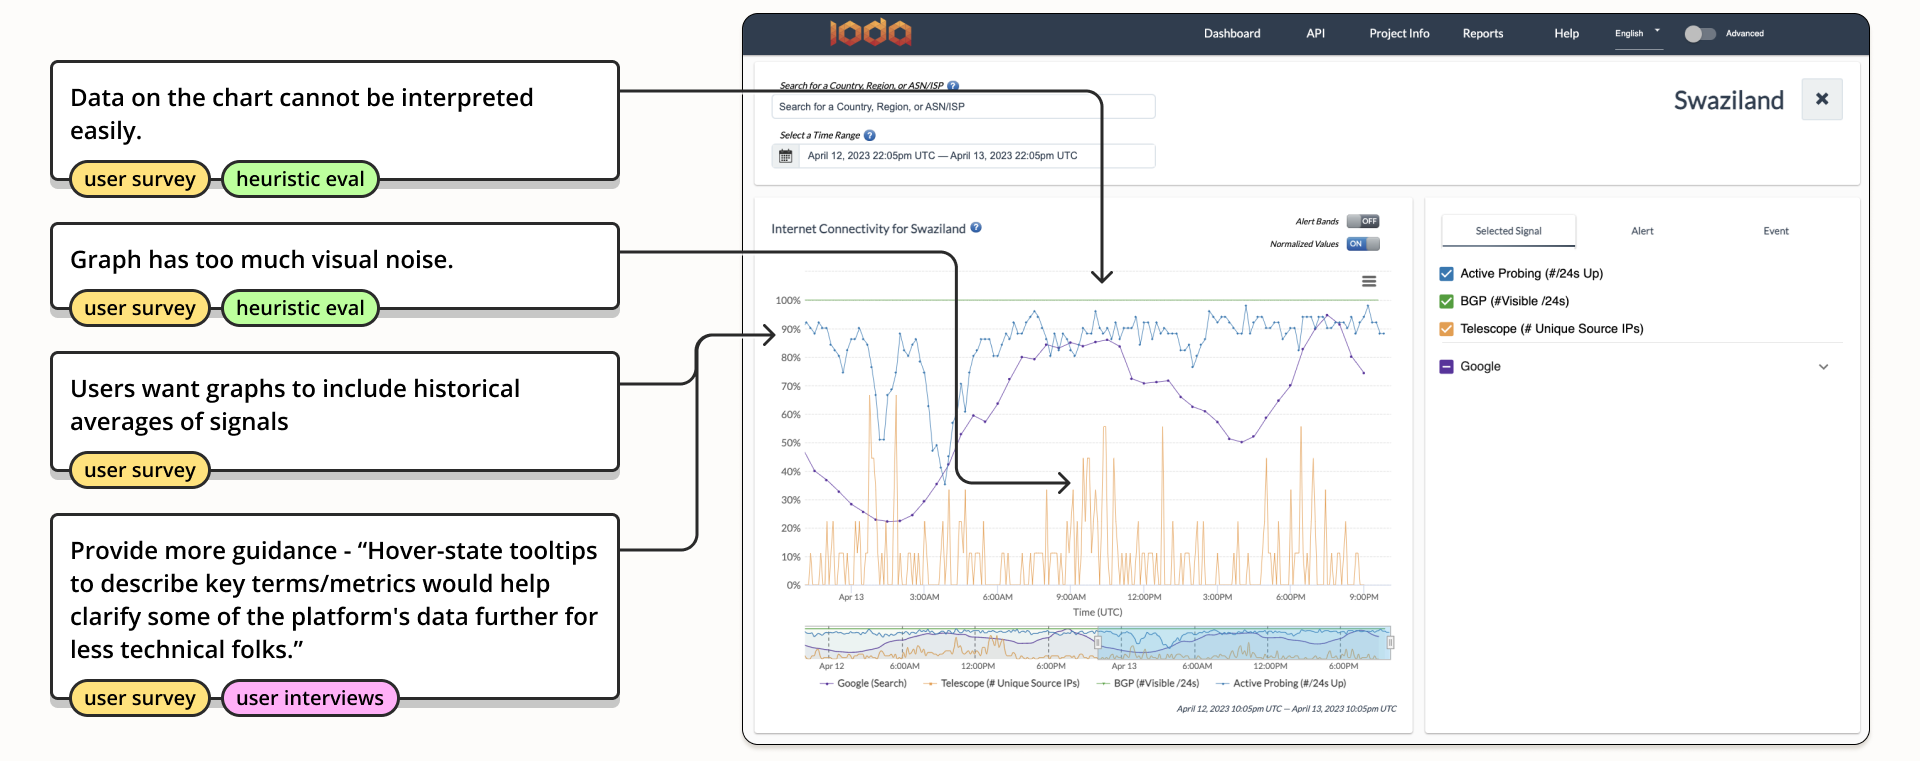This screenshot has width=1920, height=761.
Task: Click the IODA logo
Action: pyautogui.click(x=870, y=34)
